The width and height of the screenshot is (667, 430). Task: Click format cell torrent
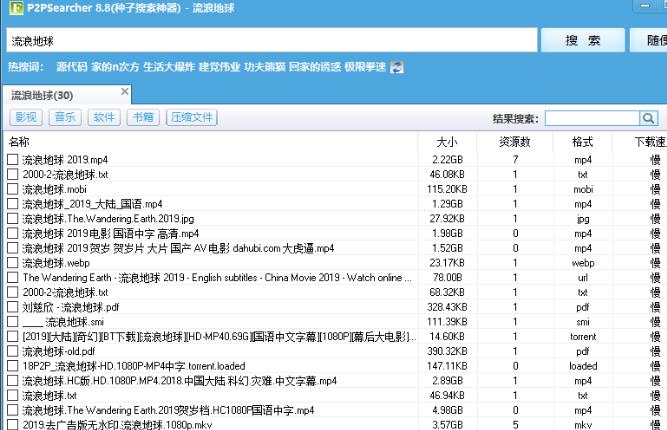coord(583,336)
